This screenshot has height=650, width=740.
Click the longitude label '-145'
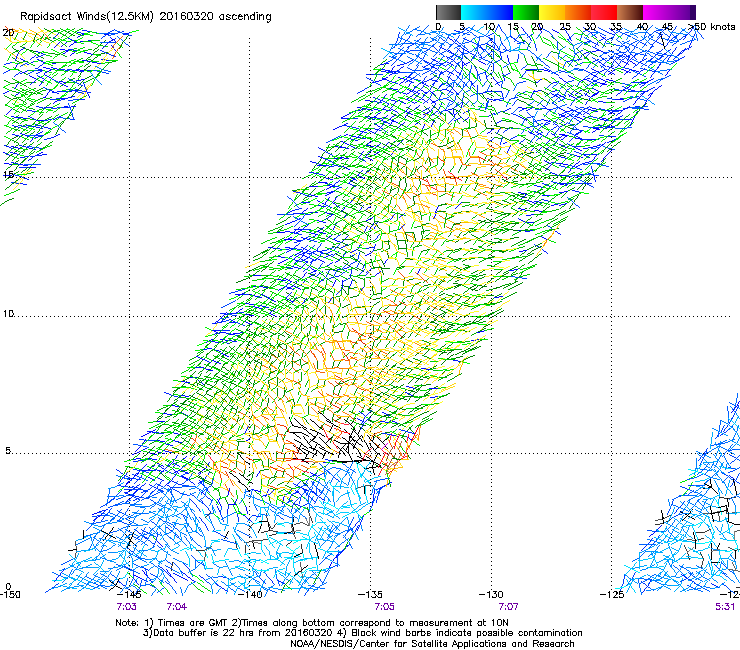pyautogui.click(x=128, y=595)
